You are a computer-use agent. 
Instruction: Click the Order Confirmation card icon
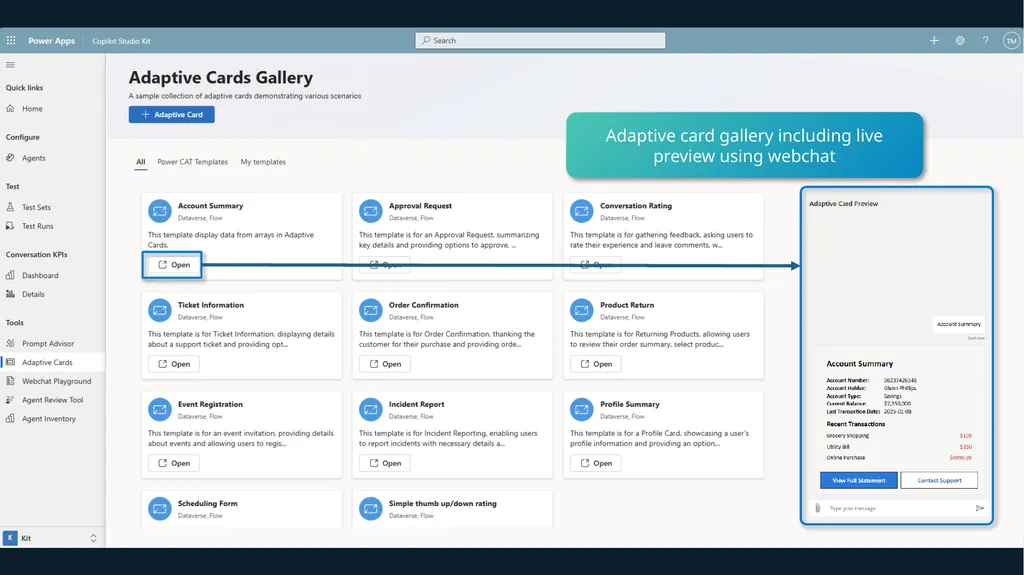coord(370,310)
